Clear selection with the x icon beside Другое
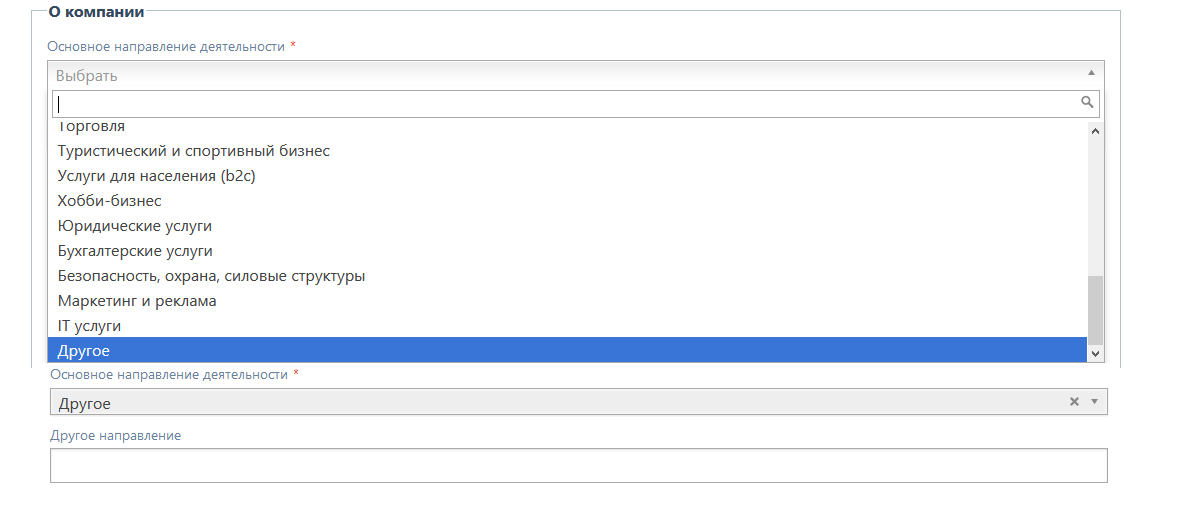 tap(1074, 402)
